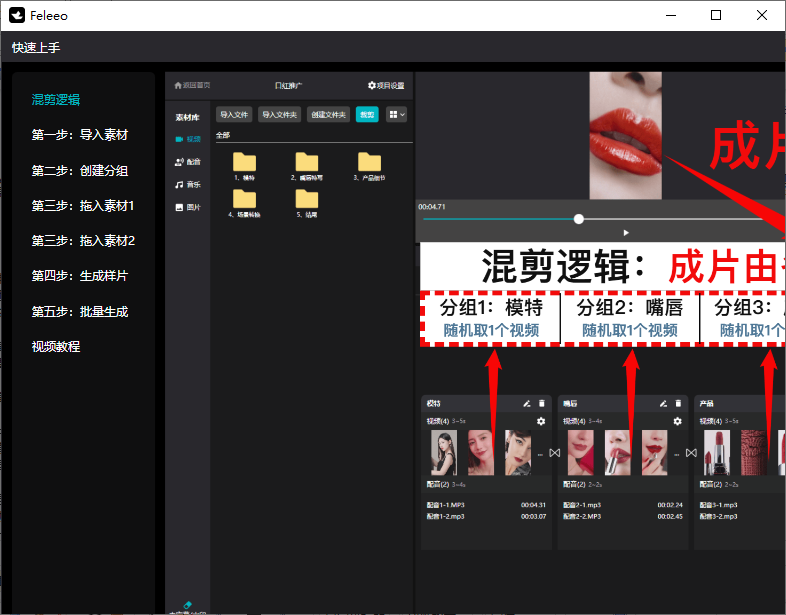Click the 返回首页 home icon
This screenshot has height=615, width=786.
tap(179, 86)
